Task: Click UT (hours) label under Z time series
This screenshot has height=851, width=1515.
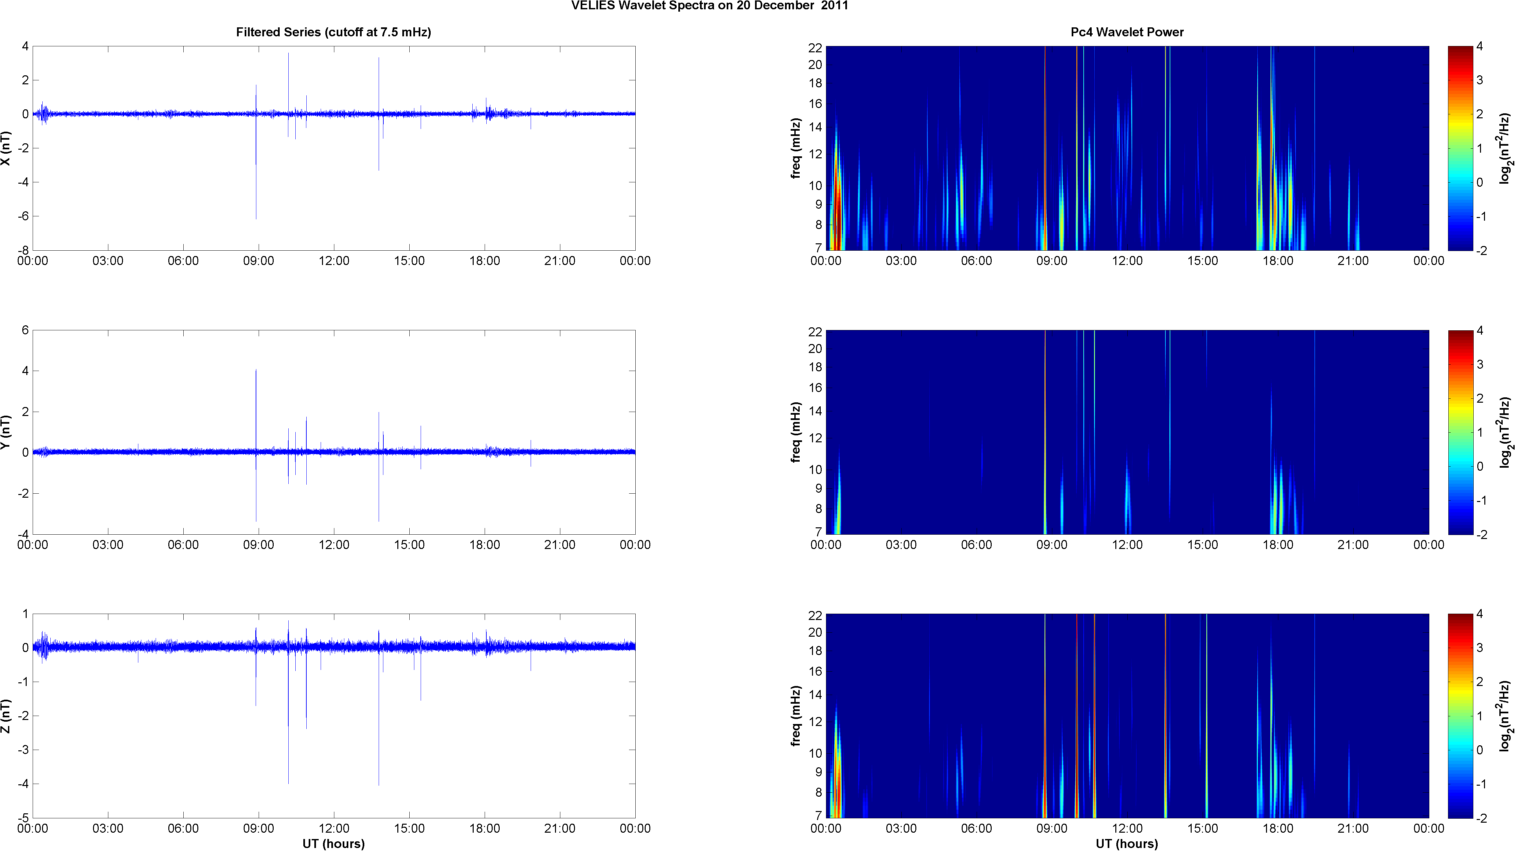Action: [333, 843]
